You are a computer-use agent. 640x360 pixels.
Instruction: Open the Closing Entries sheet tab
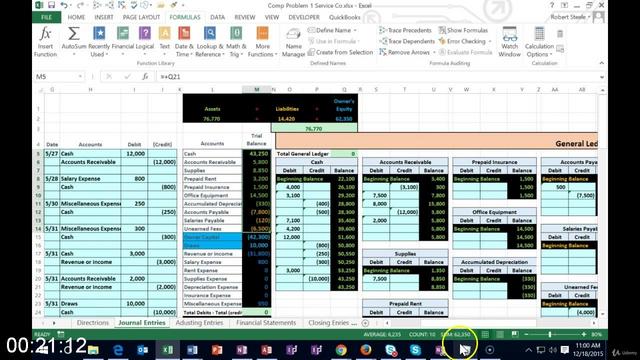[332, 323]
